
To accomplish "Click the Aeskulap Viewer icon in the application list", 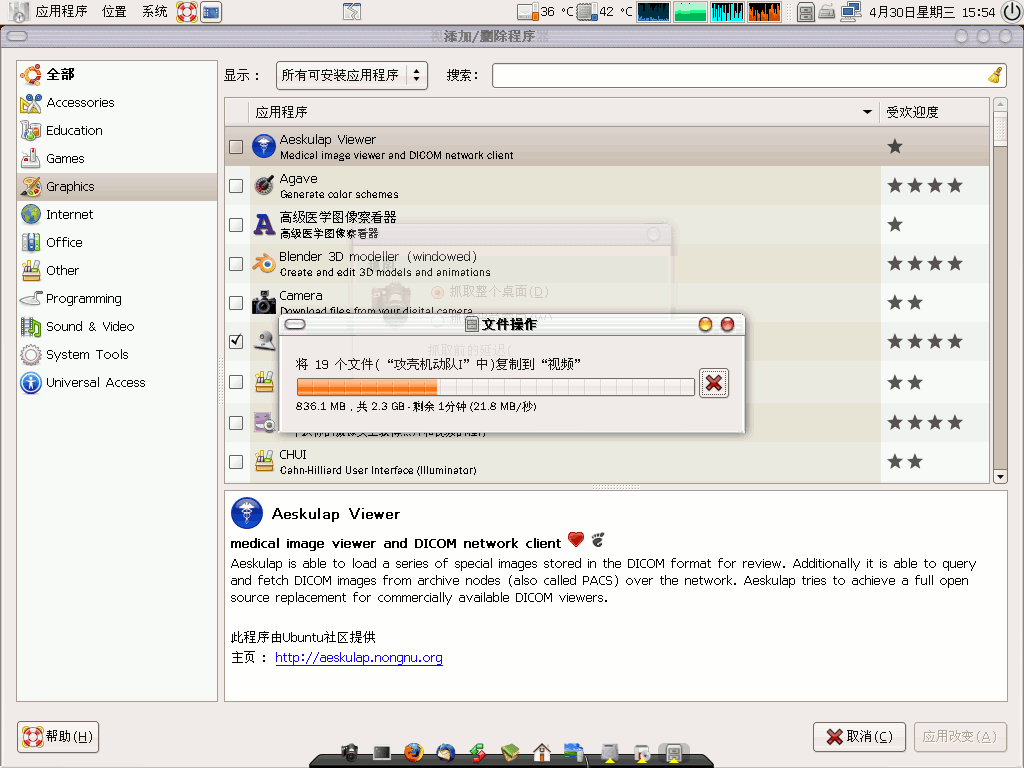I will pyautogui.click(x=264, y=146).
